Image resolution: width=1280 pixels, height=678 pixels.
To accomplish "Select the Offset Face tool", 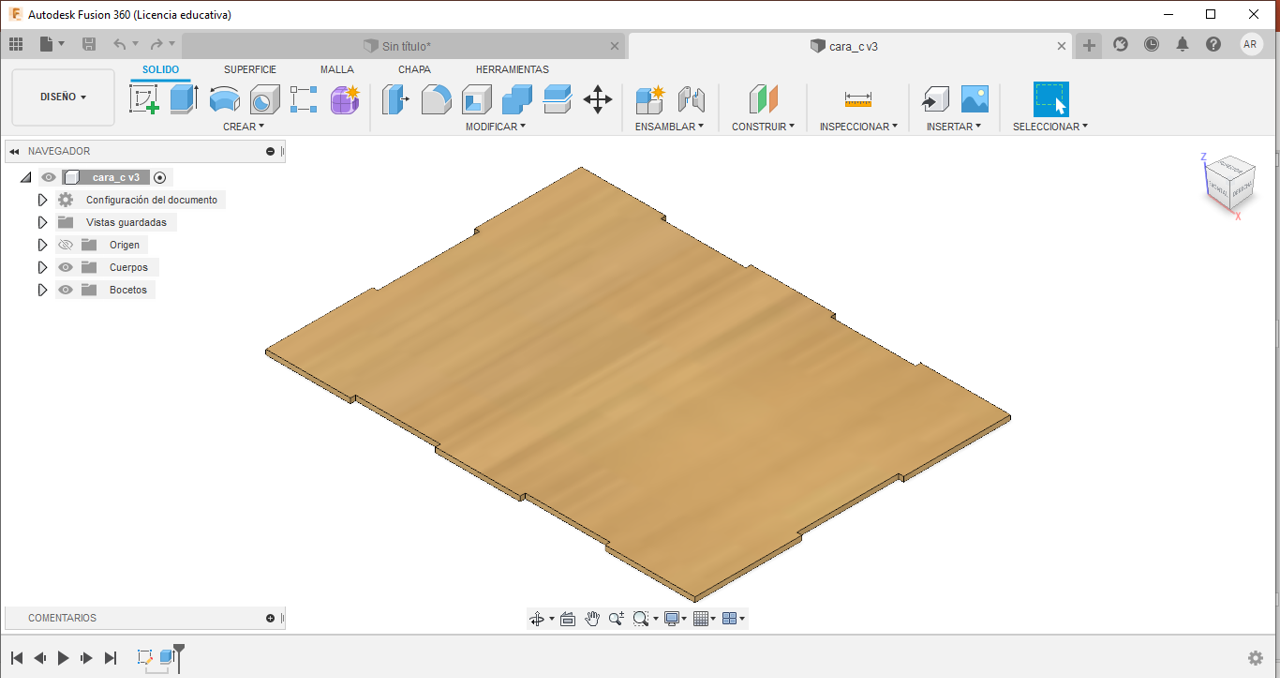I will coord(557,99).
